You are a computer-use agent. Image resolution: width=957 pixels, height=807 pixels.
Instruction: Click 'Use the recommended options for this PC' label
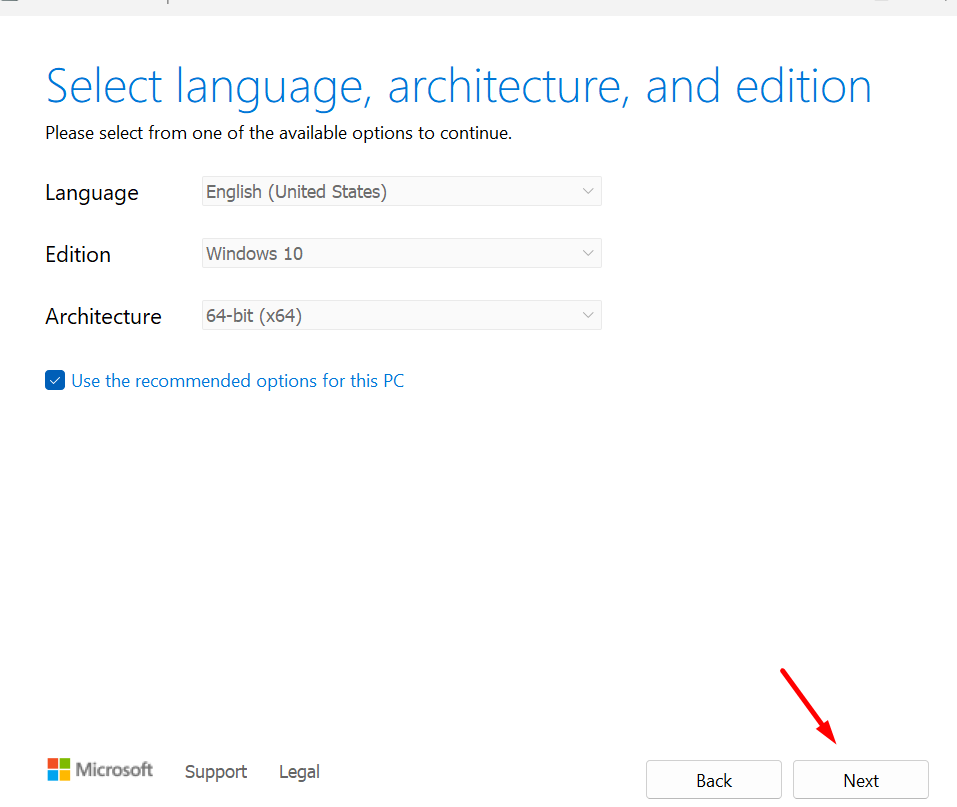pos(237,381)
